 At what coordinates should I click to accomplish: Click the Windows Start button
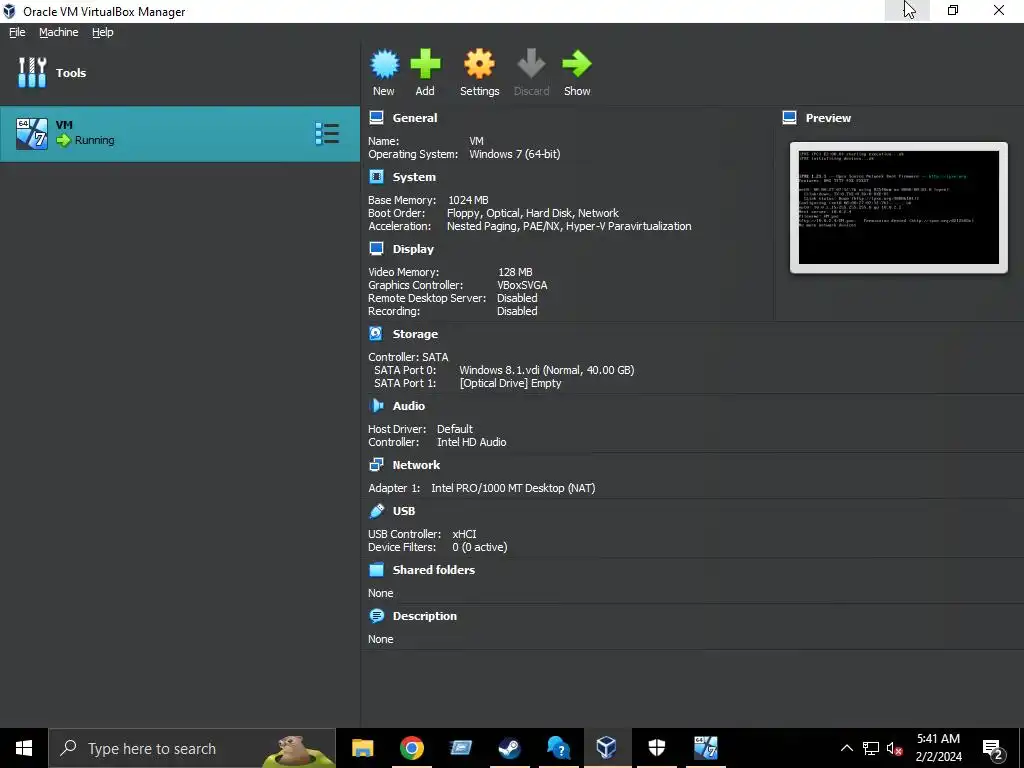coord(24,748)
